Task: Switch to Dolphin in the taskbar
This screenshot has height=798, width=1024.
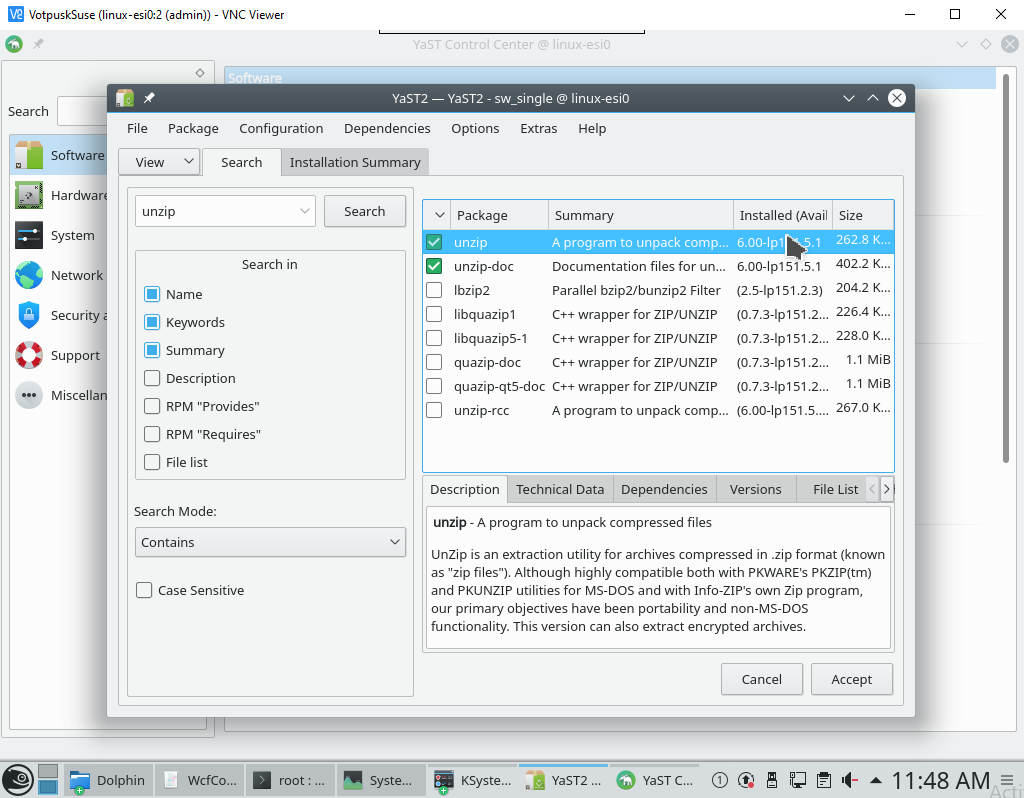Action: 108,780
